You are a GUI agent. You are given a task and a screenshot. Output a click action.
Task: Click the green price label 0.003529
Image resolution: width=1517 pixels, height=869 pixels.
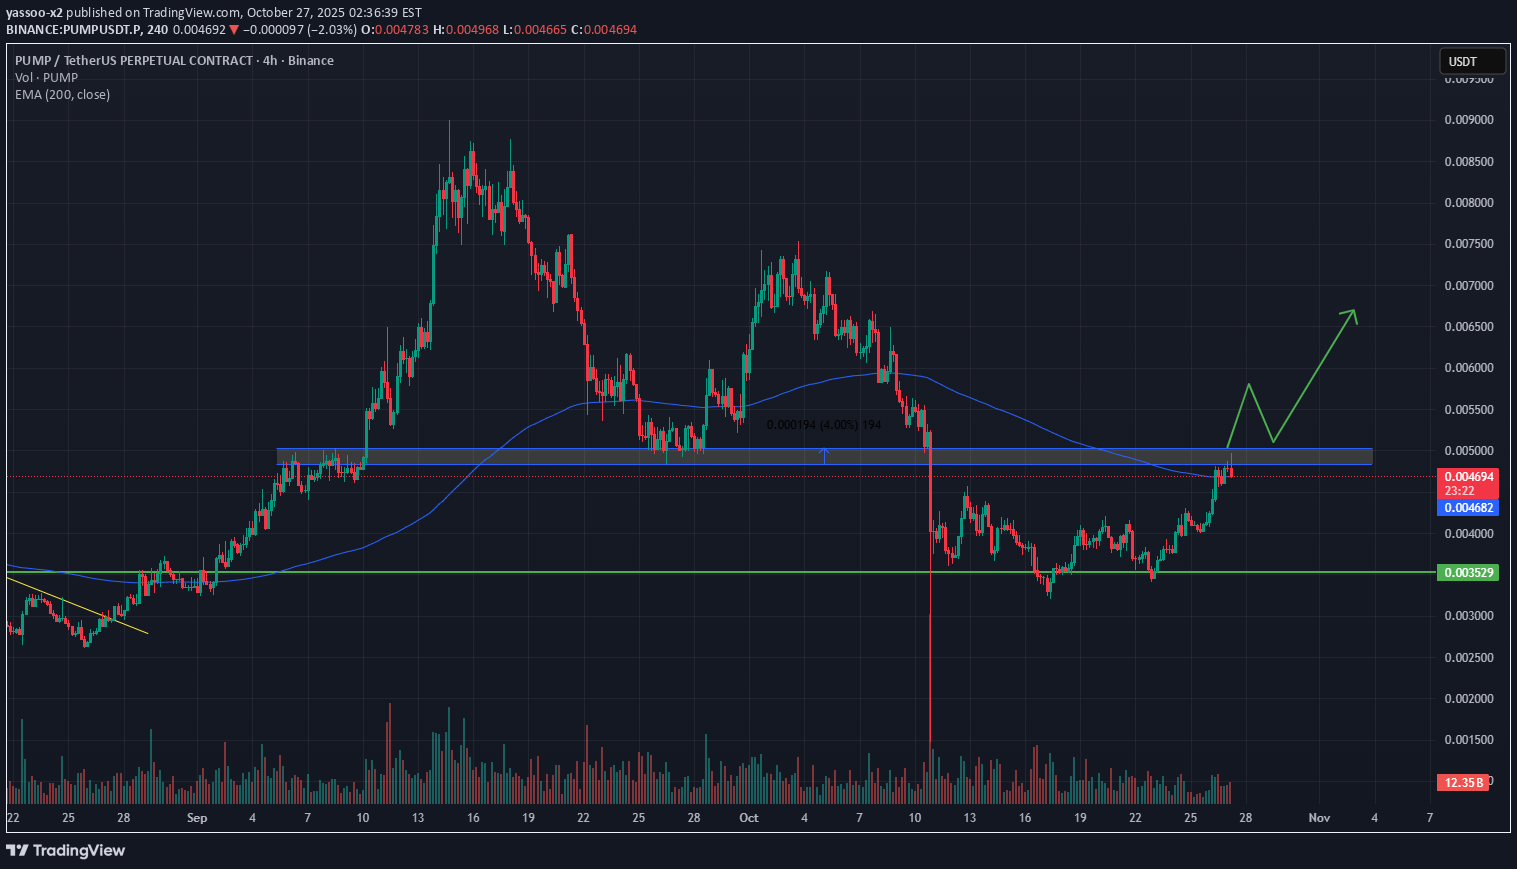pos(1469,573)
